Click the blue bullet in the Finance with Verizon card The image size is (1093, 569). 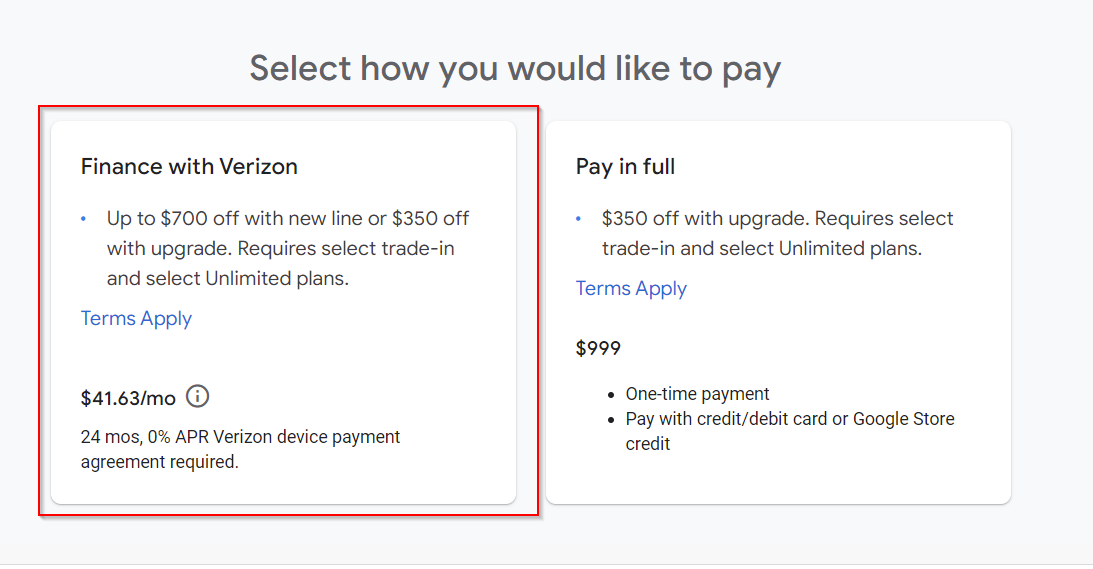84,219
